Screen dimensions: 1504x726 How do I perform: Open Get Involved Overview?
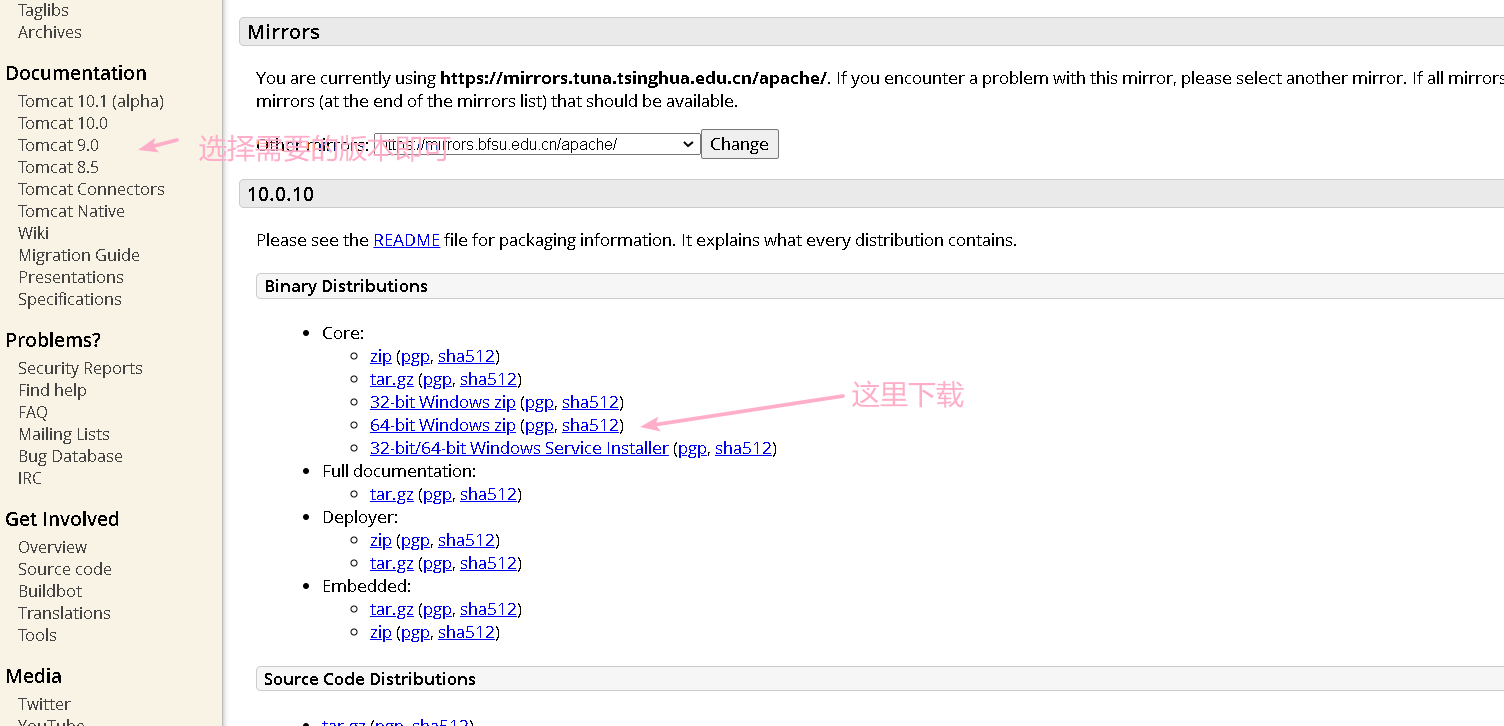tap(52, 547)
